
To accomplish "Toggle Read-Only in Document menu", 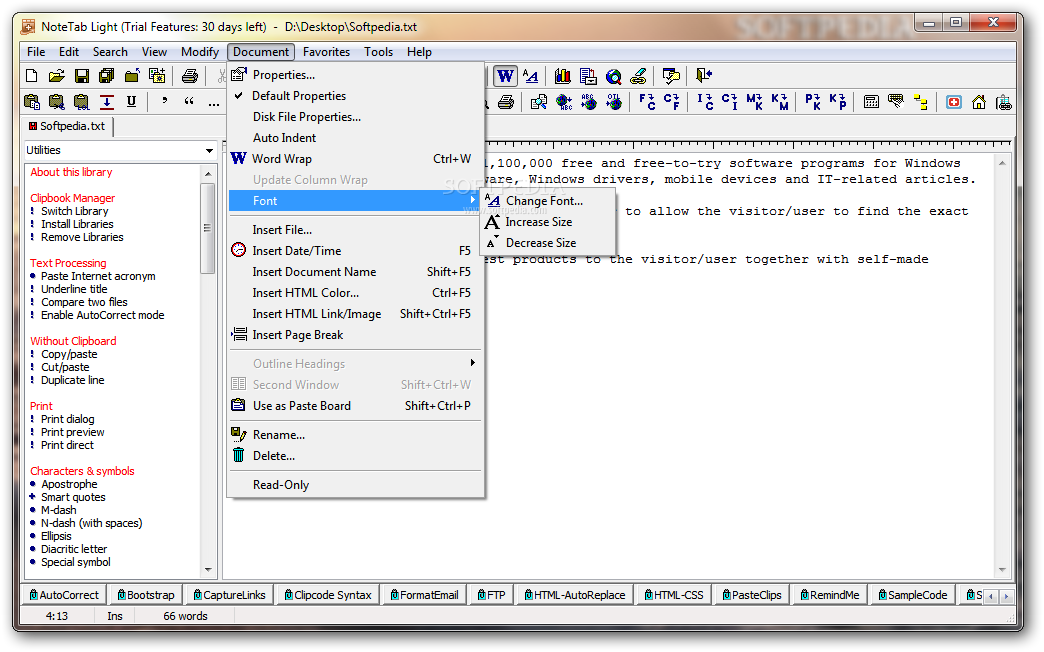I will click(356, 485).
